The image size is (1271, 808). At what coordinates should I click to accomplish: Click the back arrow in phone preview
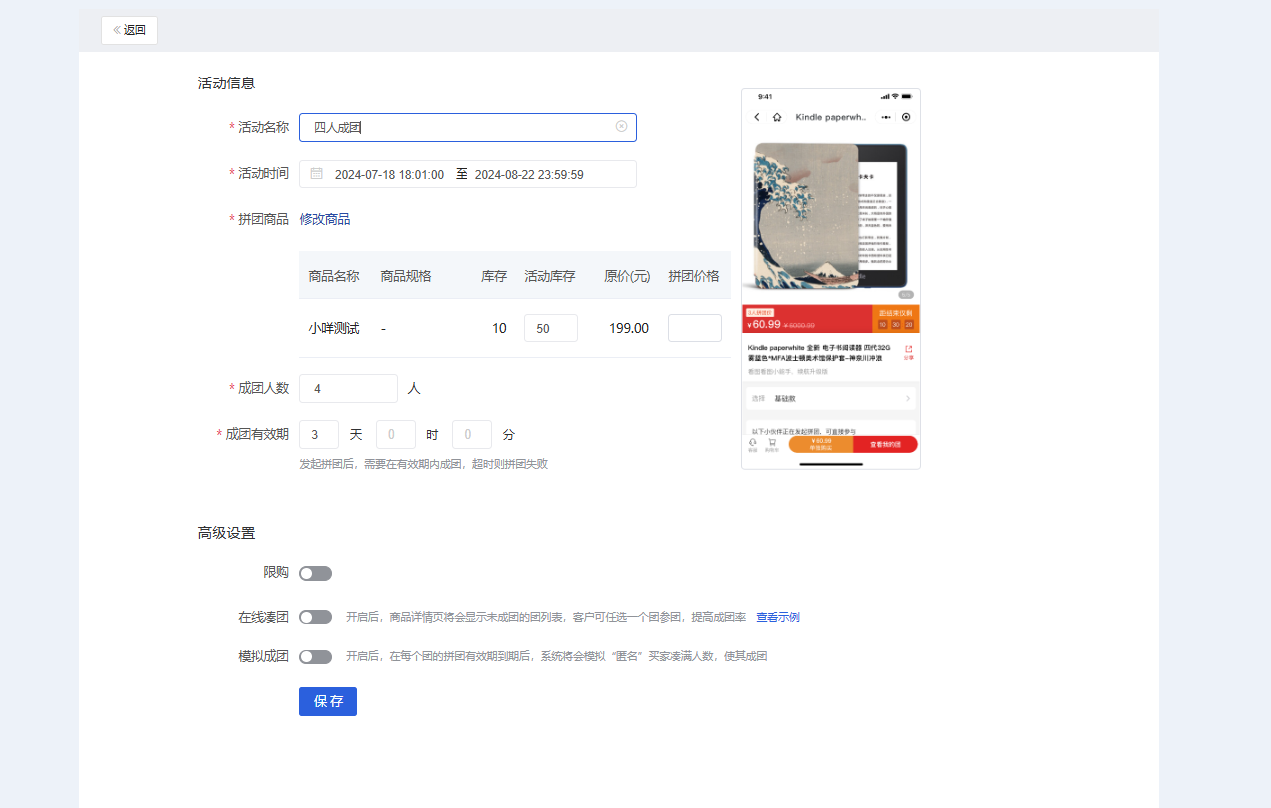757,117
